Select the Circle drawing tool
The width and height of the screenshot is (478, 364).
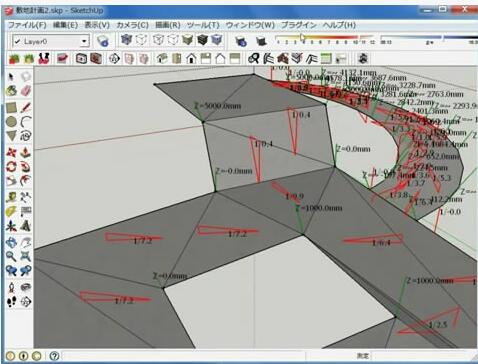[11, 122]
